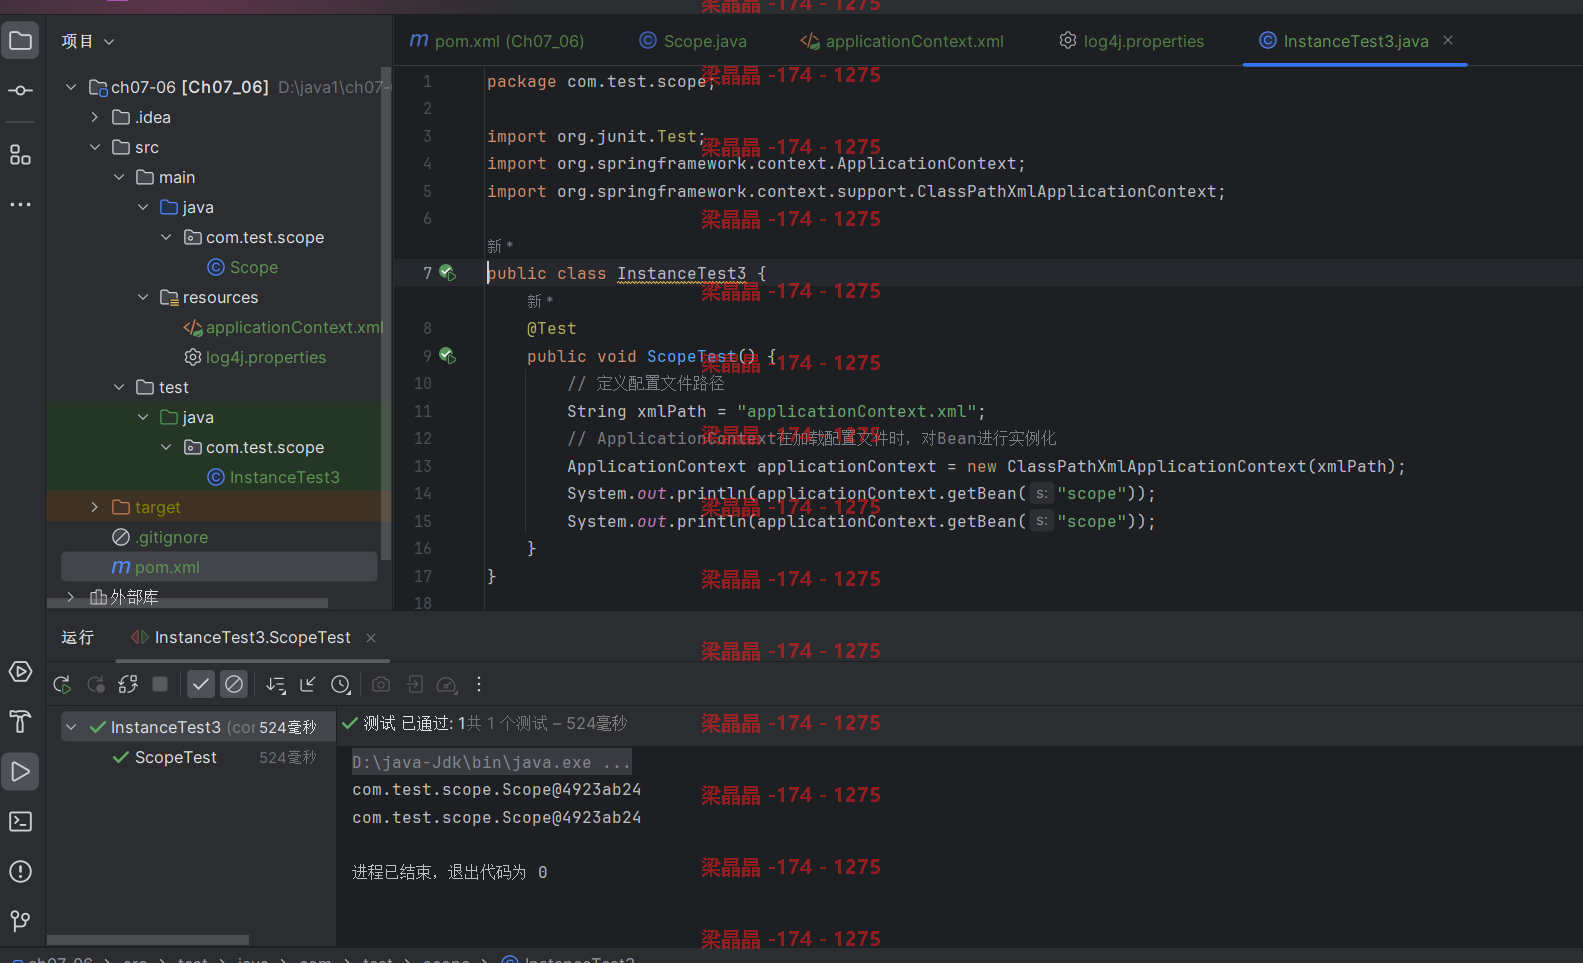The image size is (1583, 963).
Task: Select applicationContext.xml in project tree
Action: (x=283, y=327)
